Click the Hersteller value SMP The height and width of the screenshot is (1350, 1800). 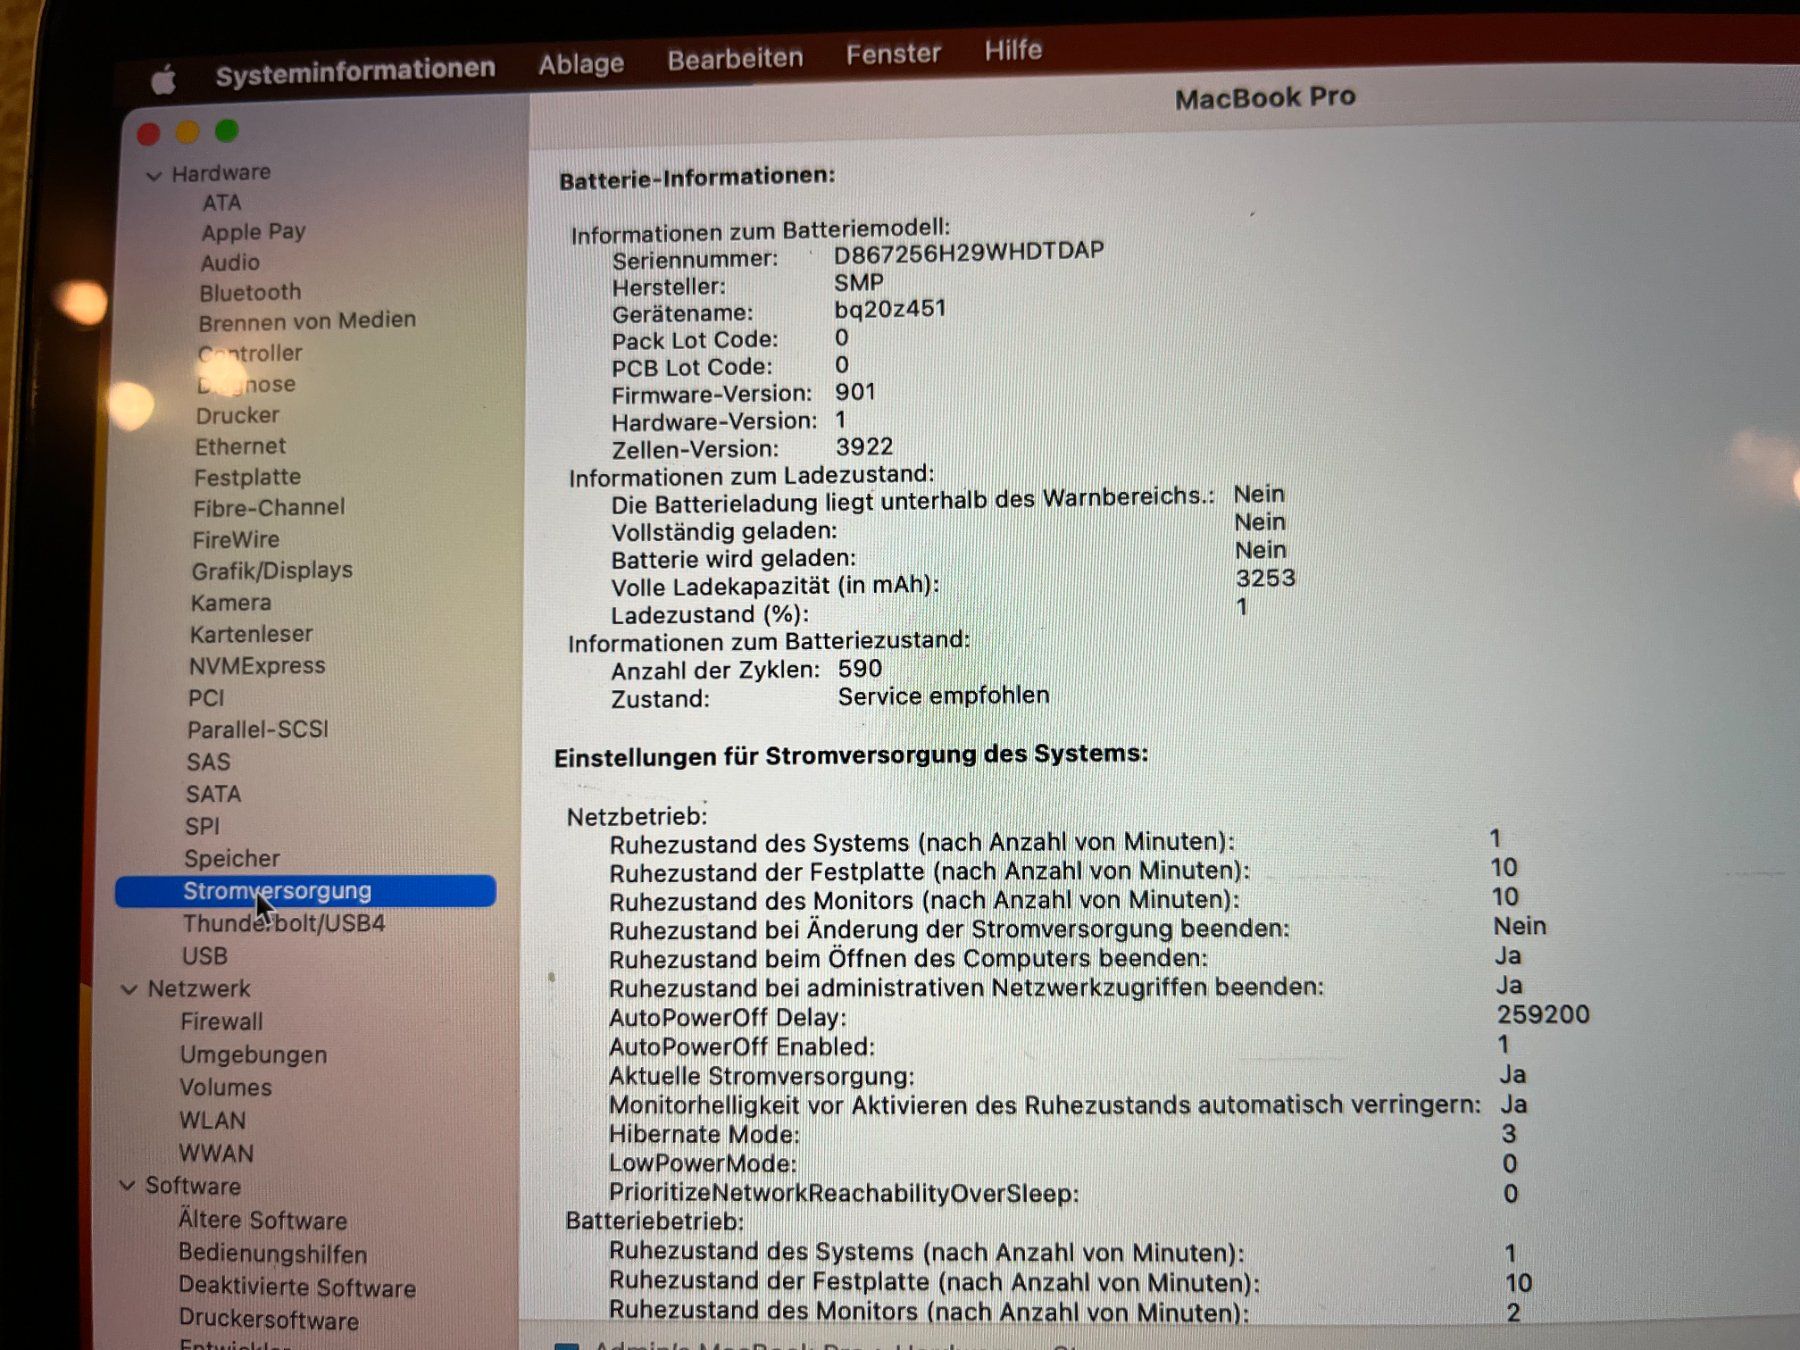(859, 282)
